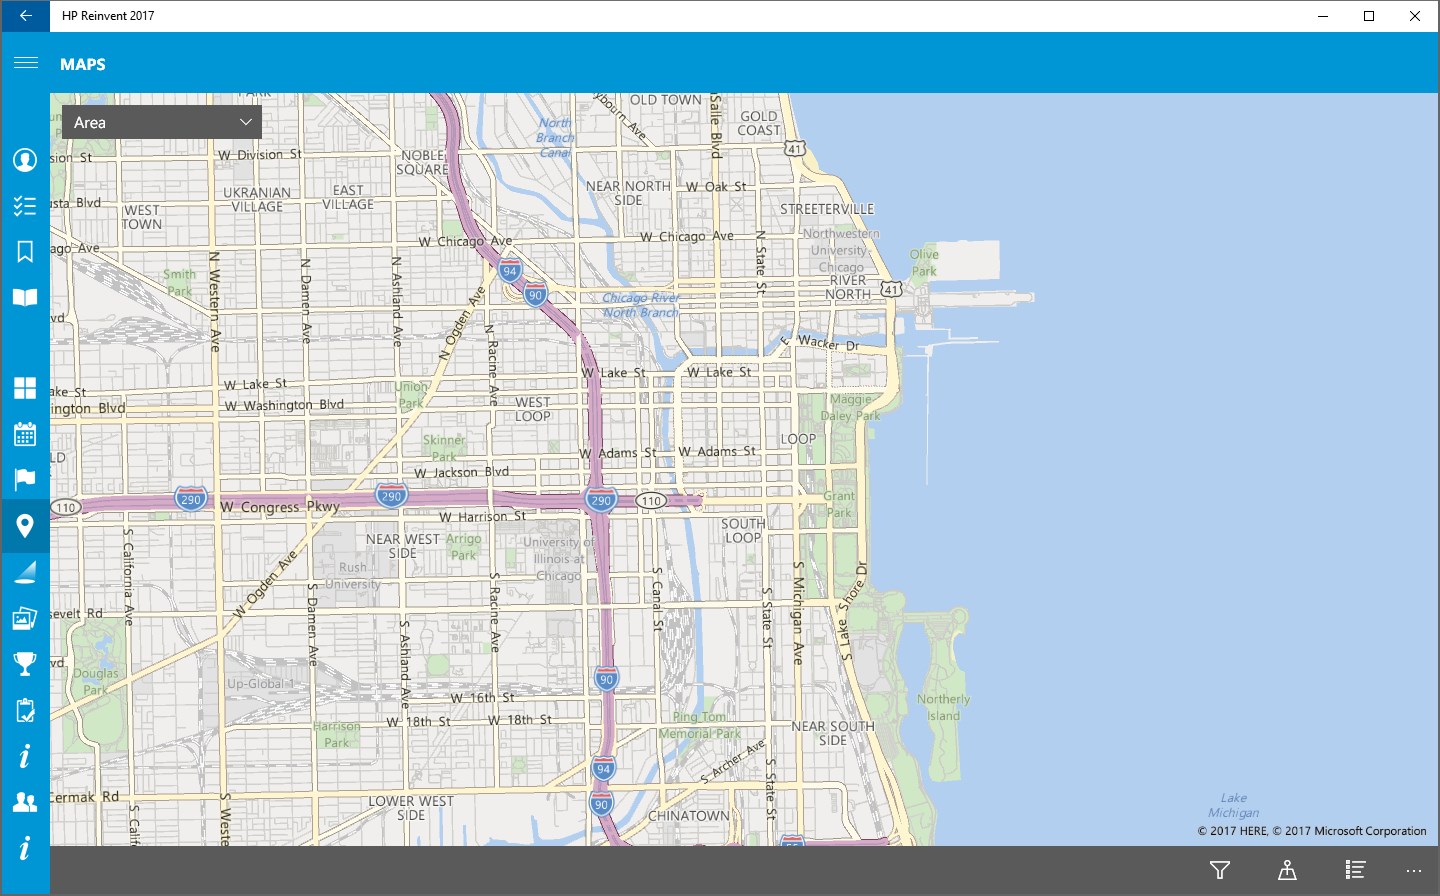Open the calendar schedule icon
Viewport: 1440px width, 896px height.
[25, 434]
